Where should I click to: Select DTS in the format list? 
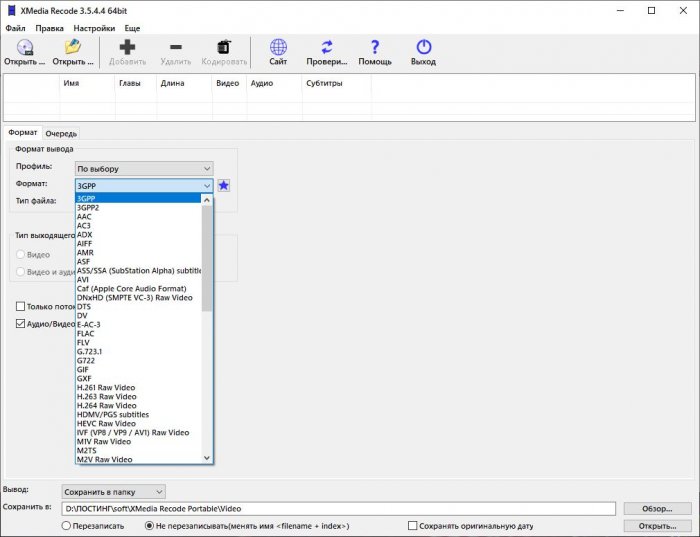click(x=138, y=307)
